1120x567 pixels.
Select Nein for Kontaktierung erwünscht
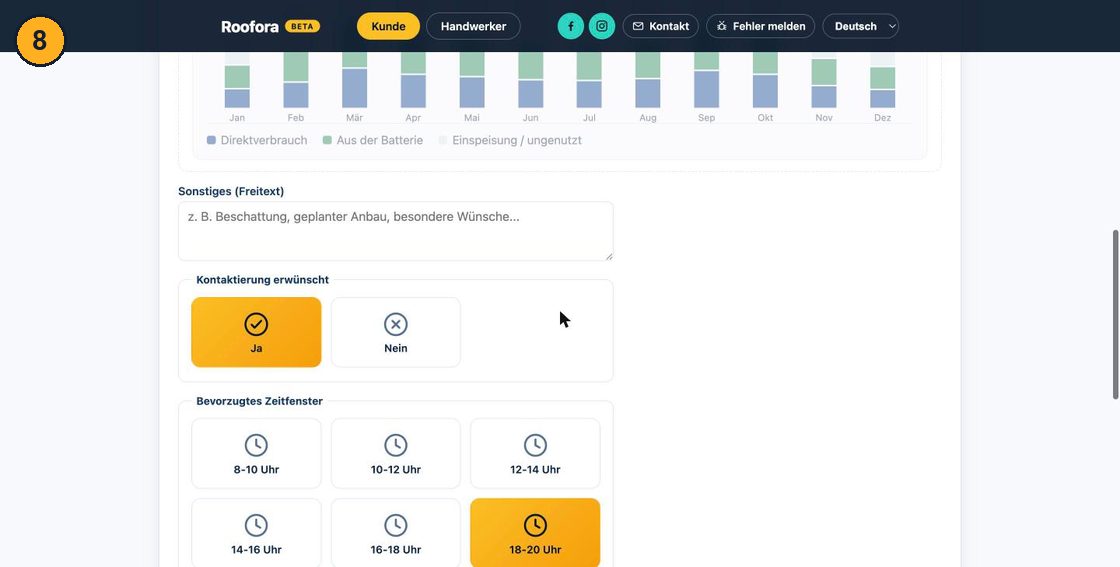pos(396,332)
